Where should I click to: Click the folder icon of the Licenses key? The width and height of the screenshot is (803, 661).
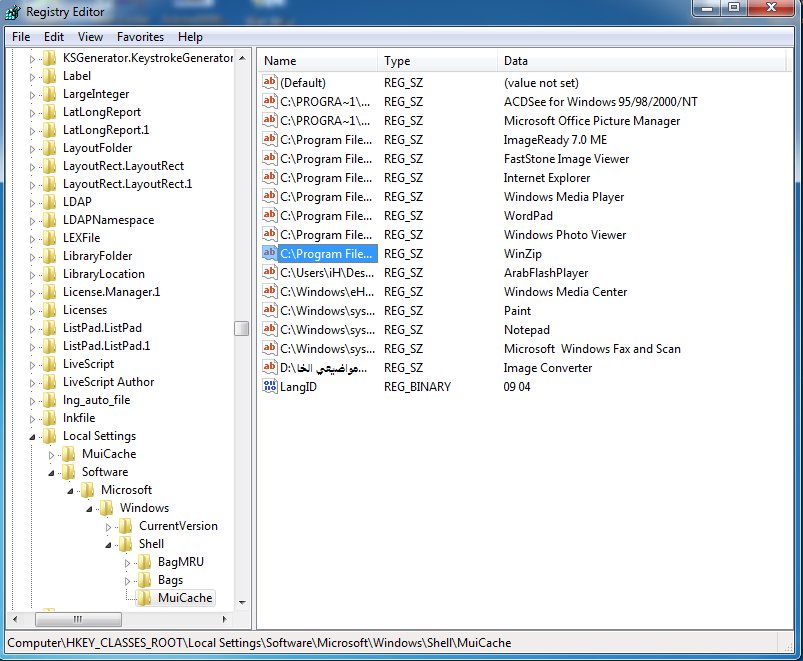click(50, 310)
